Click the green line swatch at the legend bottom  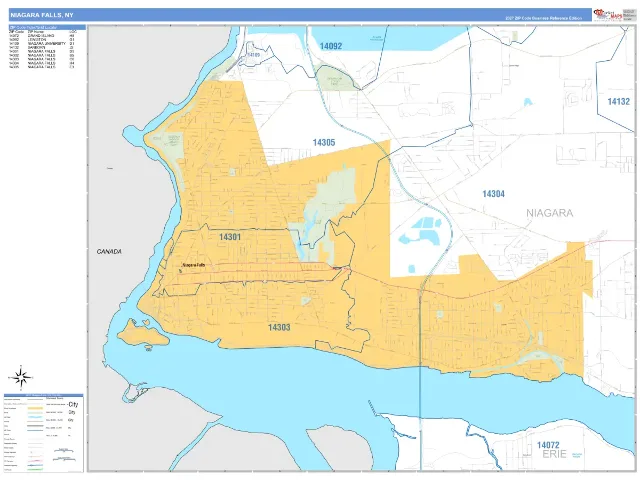point(35,469)
